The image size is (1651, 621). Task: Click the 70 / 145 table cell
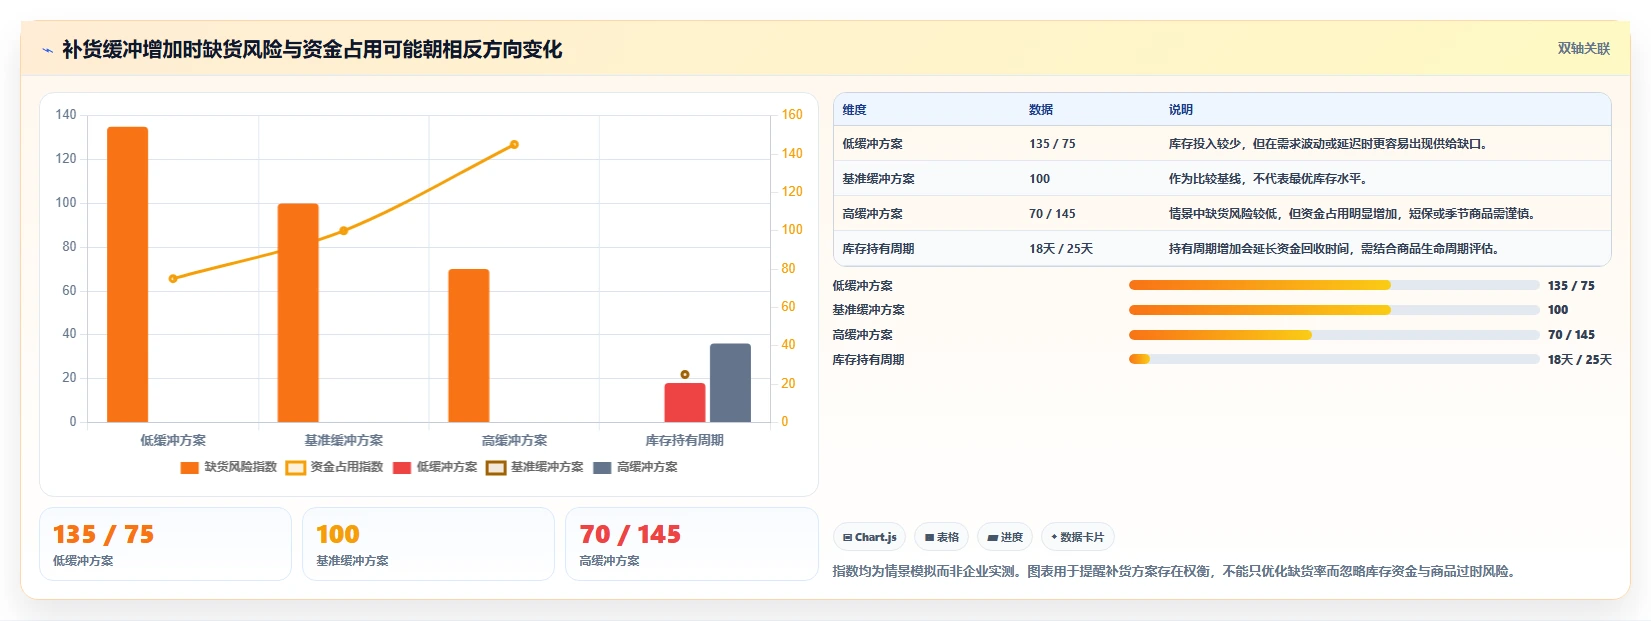[x=1052, y=214]
